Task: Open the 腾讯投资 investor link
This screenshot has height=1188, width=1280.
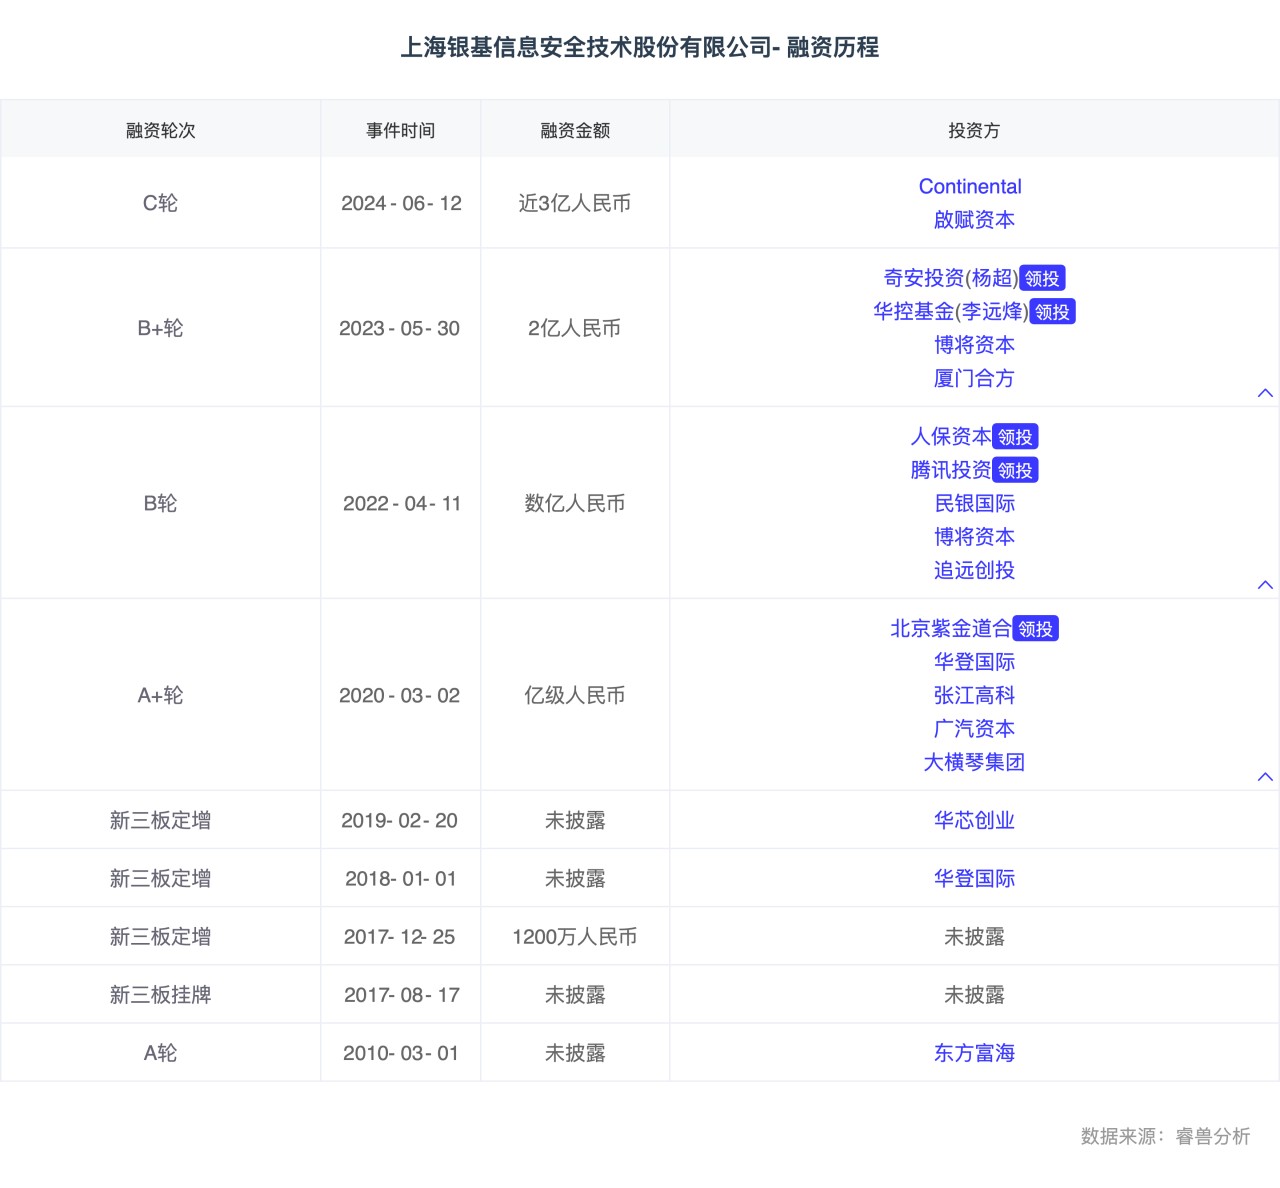Action: coord(951,470)
